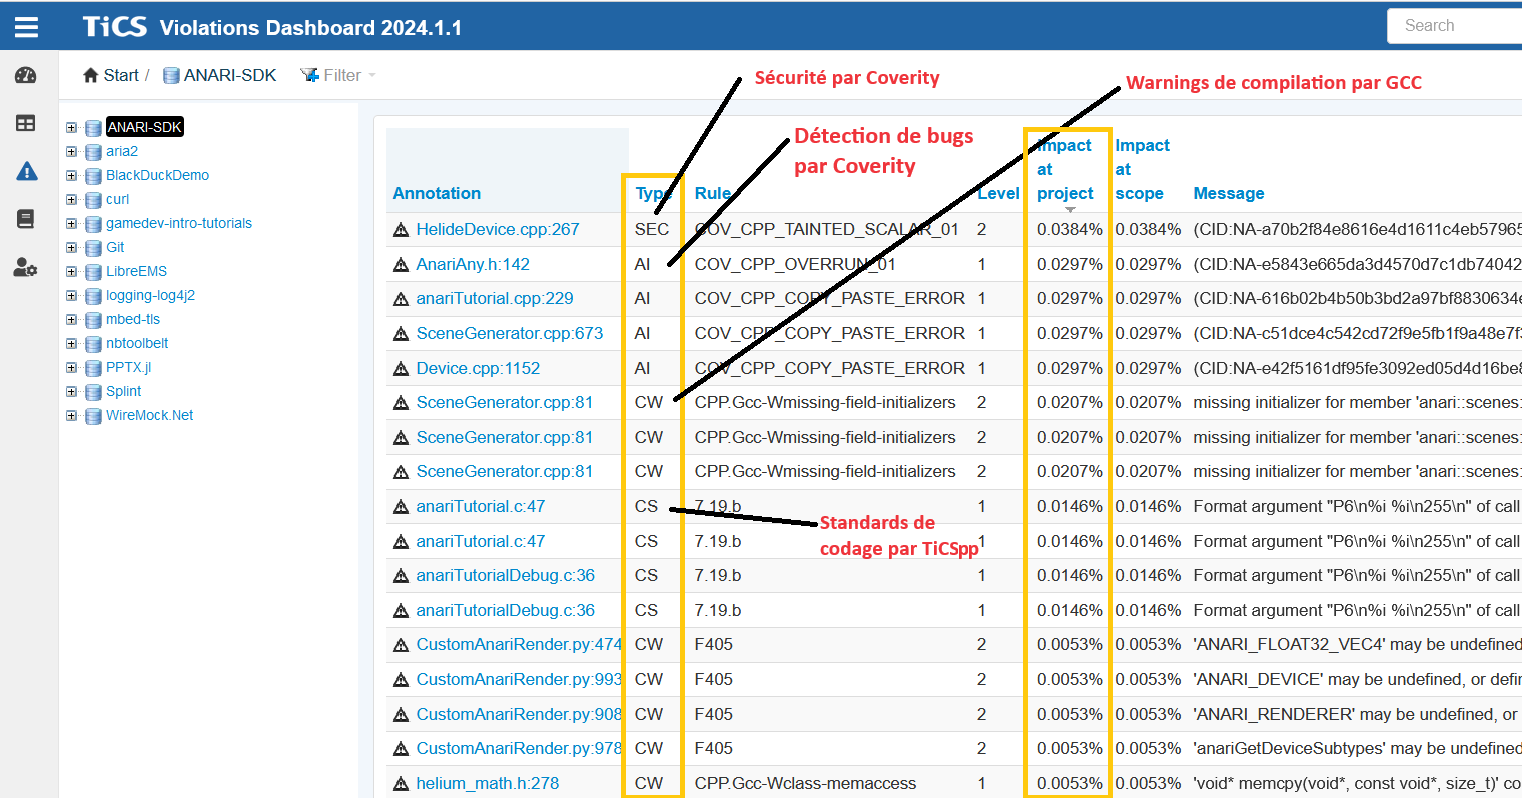Open HelideDevice.cpp:267 annotation
The height and width of the screenshot is (798, 1522).
pyautogui.click(x=498, y=229)
